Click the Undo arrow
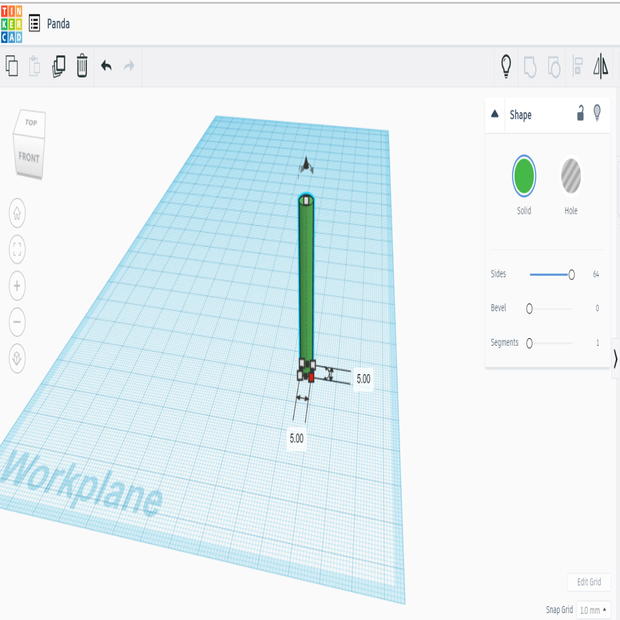Viewport: 620px width, 620px height. coord(106,67)
